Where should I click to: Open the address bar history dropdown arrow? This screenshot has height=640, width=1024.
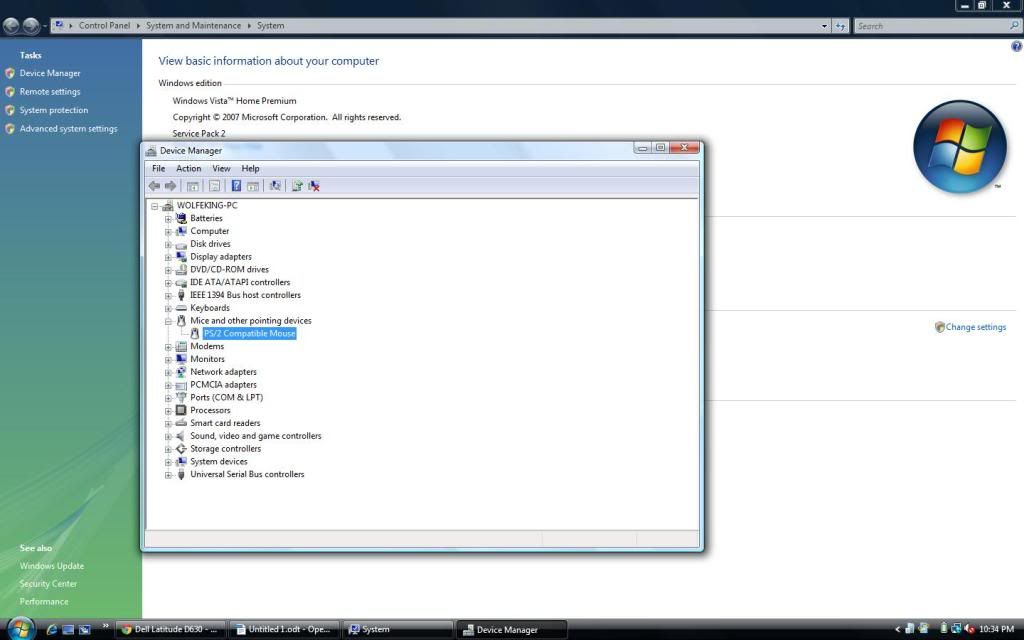pos(824,26)
